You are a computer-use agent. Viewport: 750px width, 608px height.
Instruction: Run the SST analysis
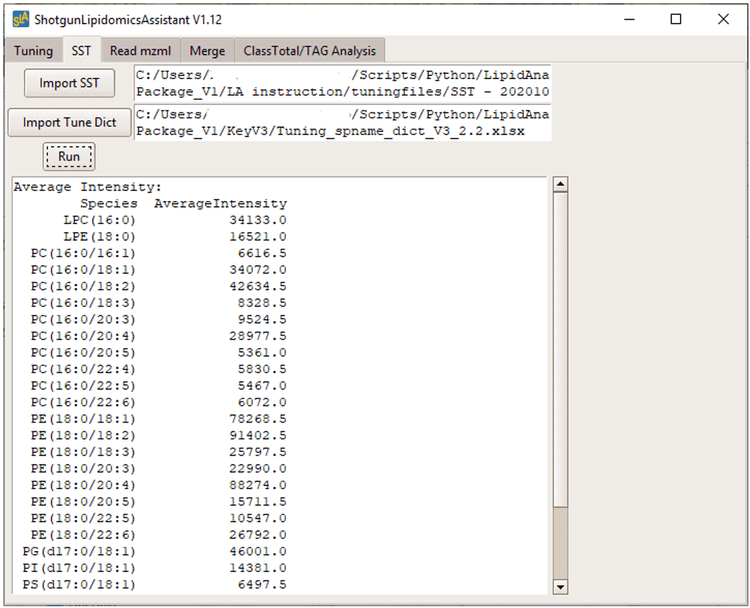pos(69,157)
